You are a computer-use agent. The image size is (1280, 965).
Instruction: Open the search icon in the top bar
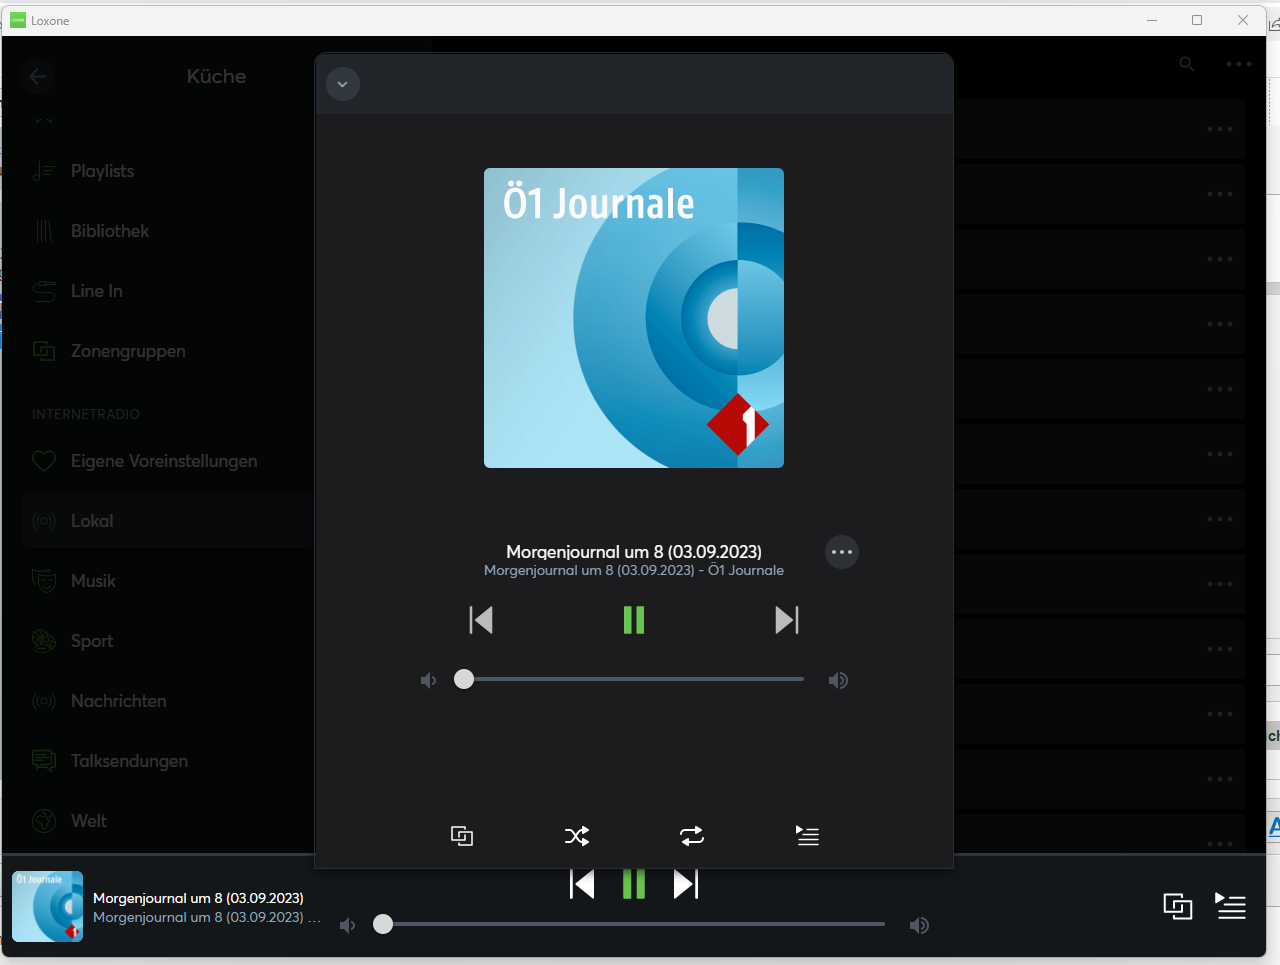[x=1187, y=64]
